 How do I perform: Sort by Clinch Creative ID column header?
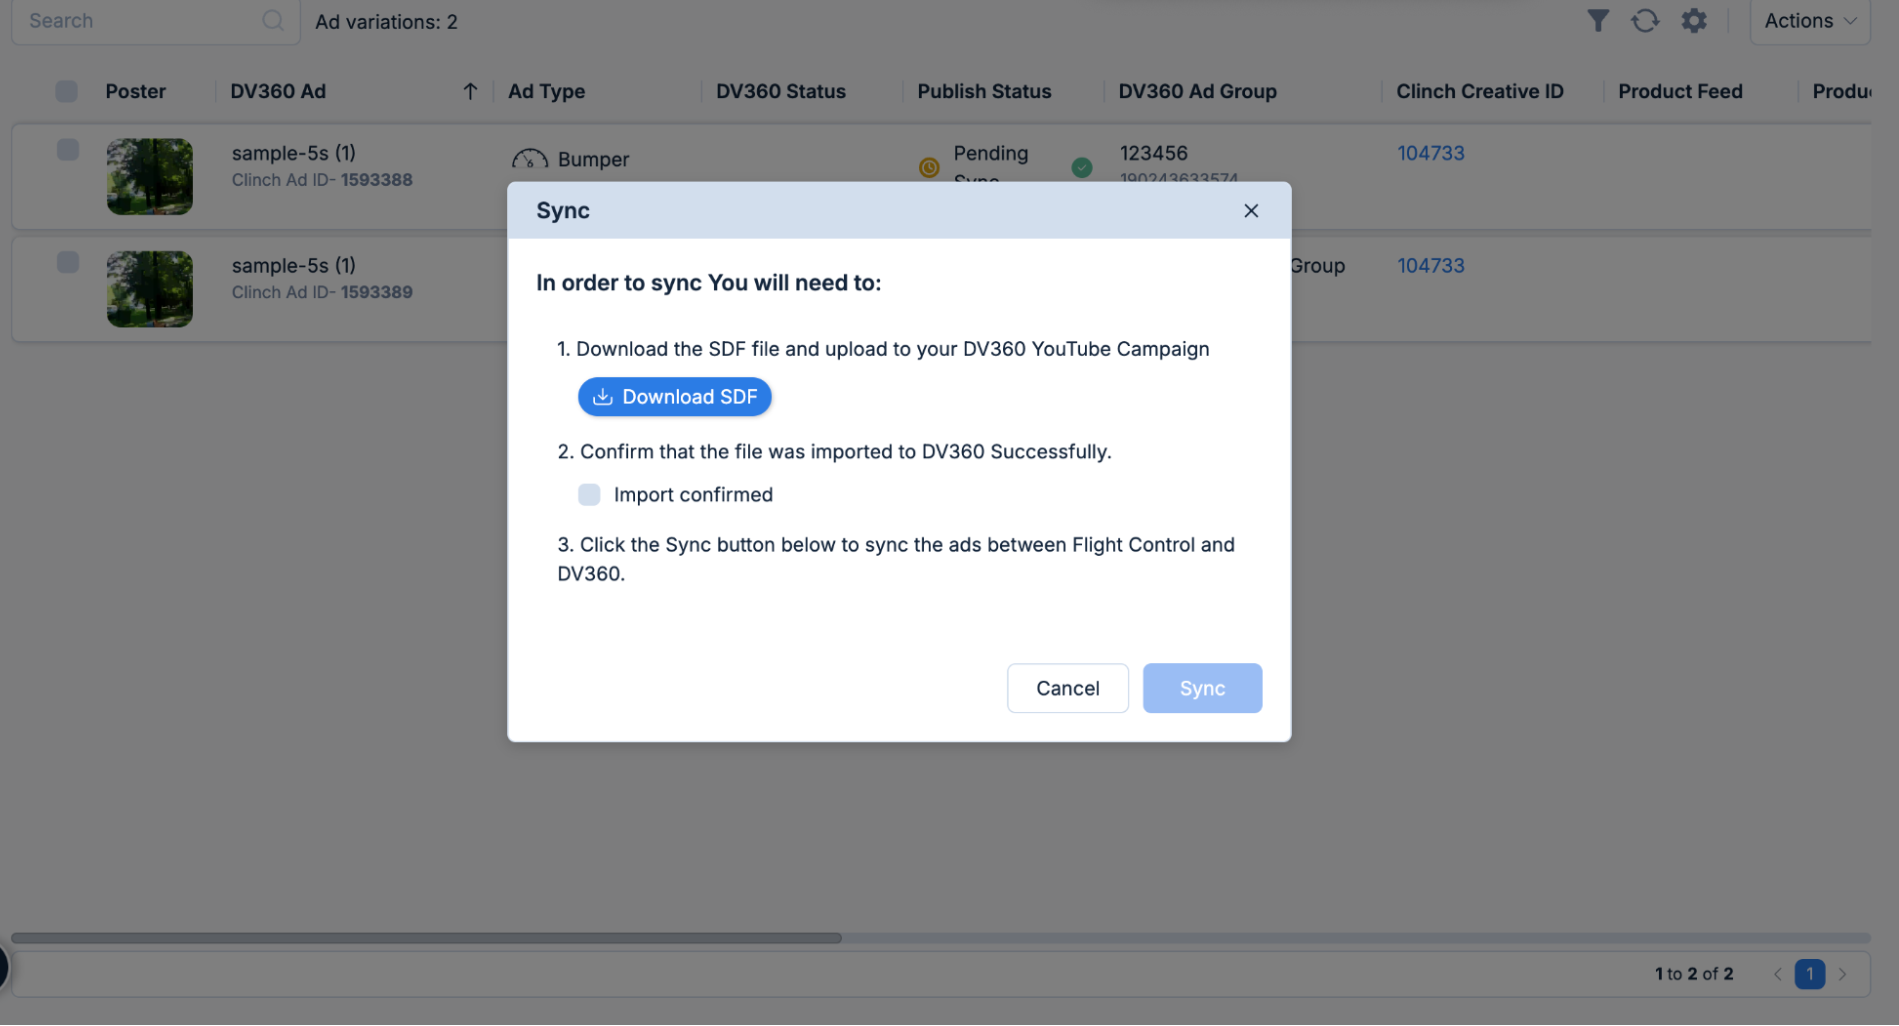1479,91
